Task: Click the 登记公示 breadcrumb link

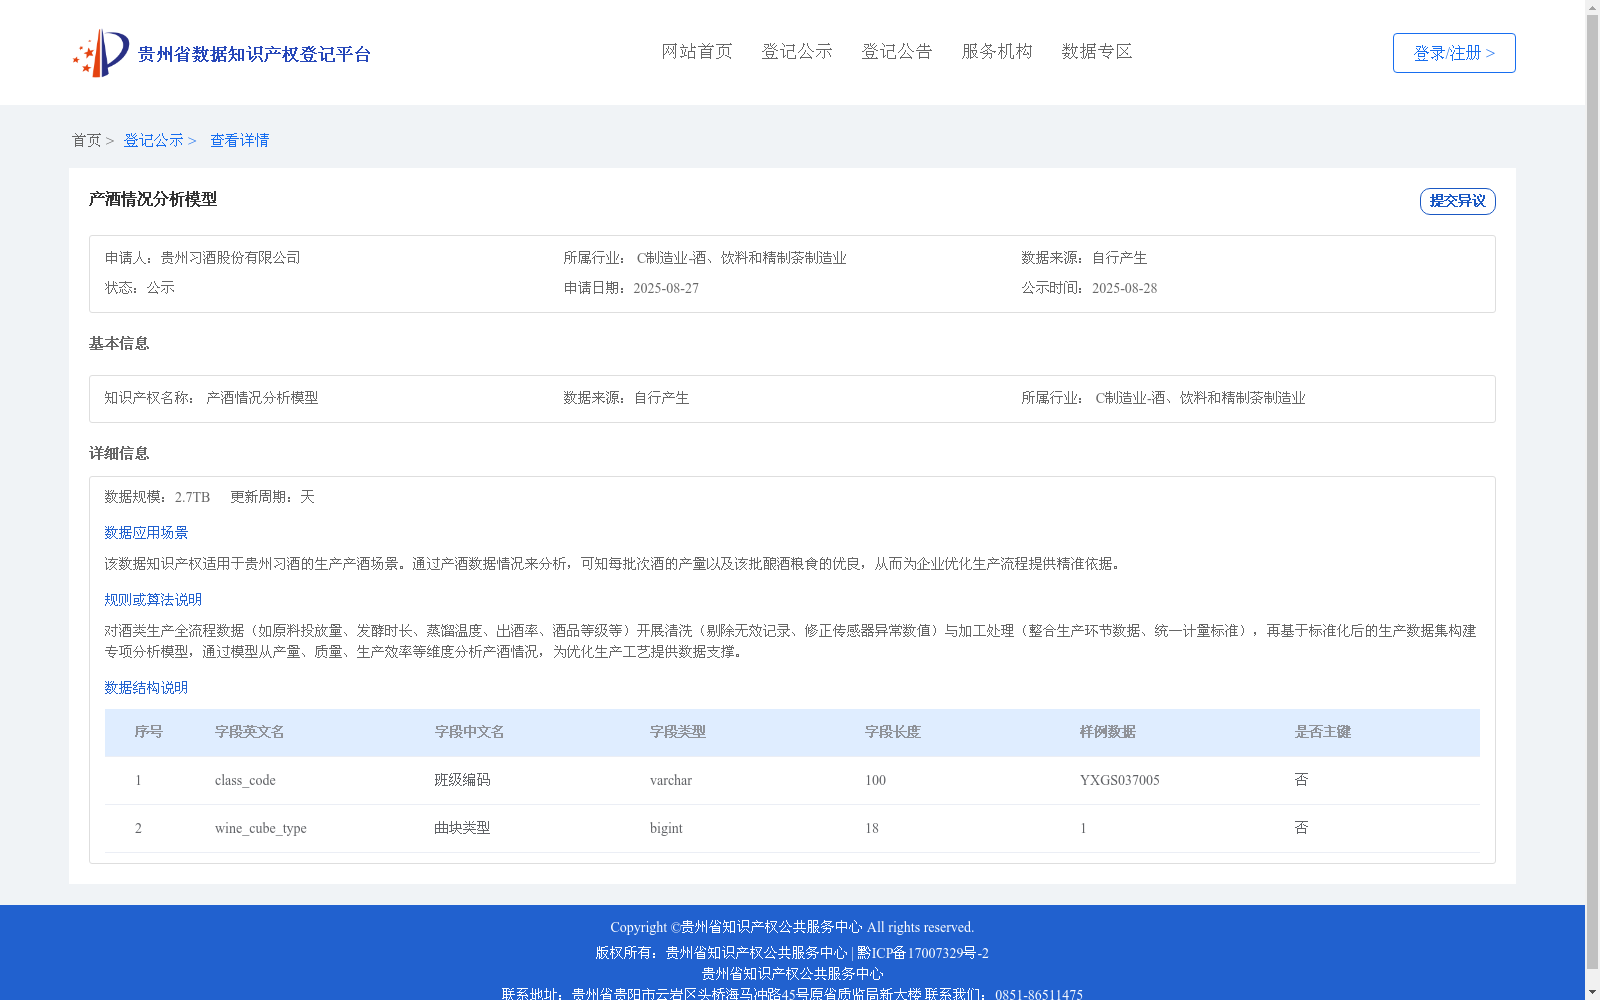Action: [153, 140]
